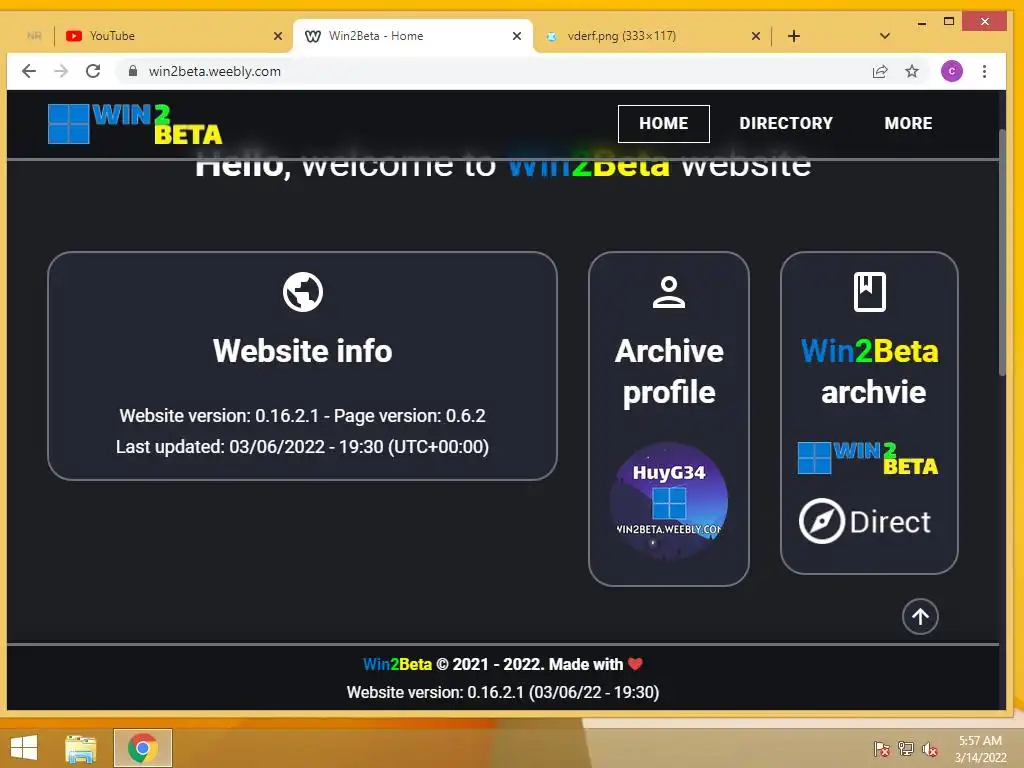
Task: Click the Archive profile heading
Action: (x=669, y=372)
